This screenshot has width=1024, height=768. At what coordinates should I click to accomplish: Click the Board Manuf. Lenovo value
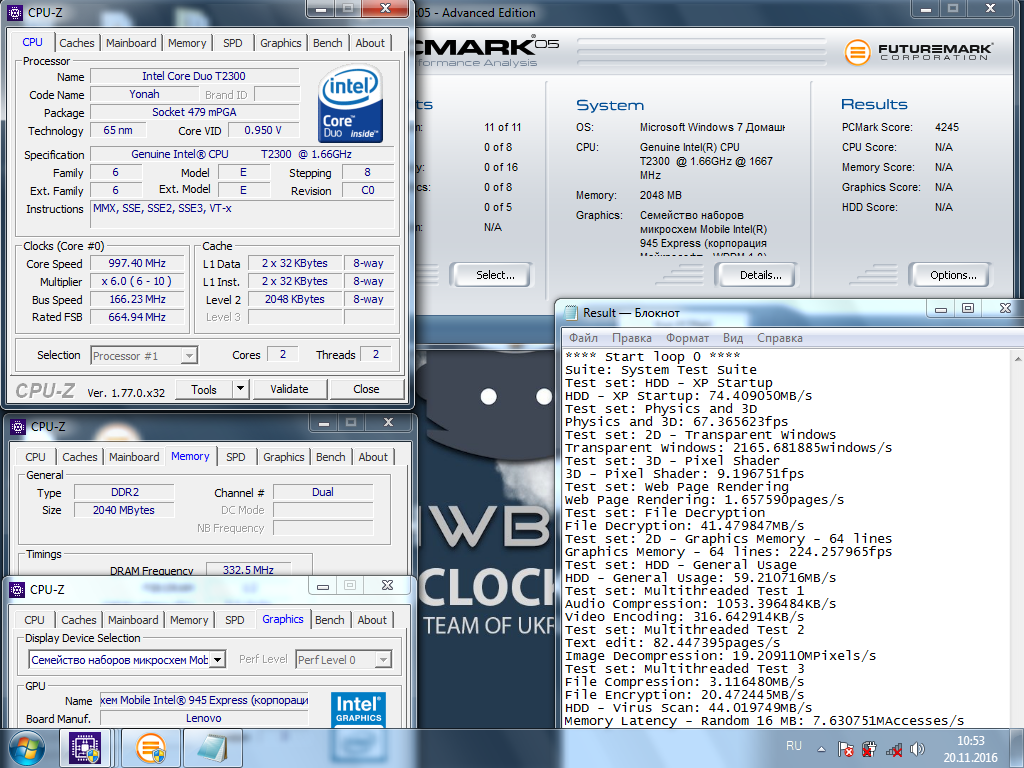click(x=204, y=718)
